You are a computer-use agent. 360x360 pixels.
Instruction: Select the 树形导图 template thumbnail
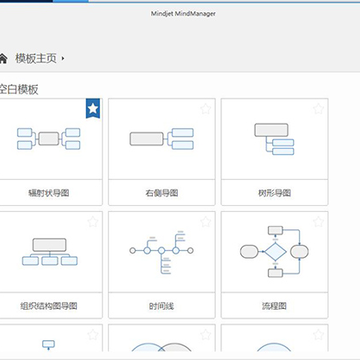click(x=274, y=139)
